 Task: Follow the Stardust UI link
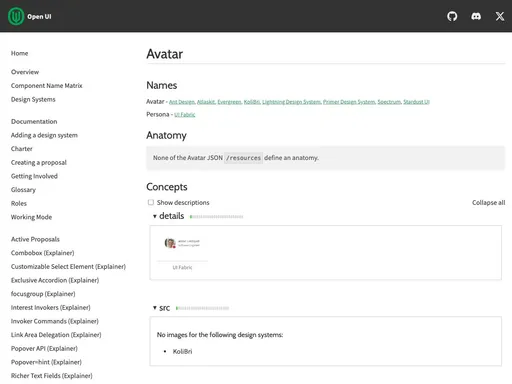pos(416,102)
